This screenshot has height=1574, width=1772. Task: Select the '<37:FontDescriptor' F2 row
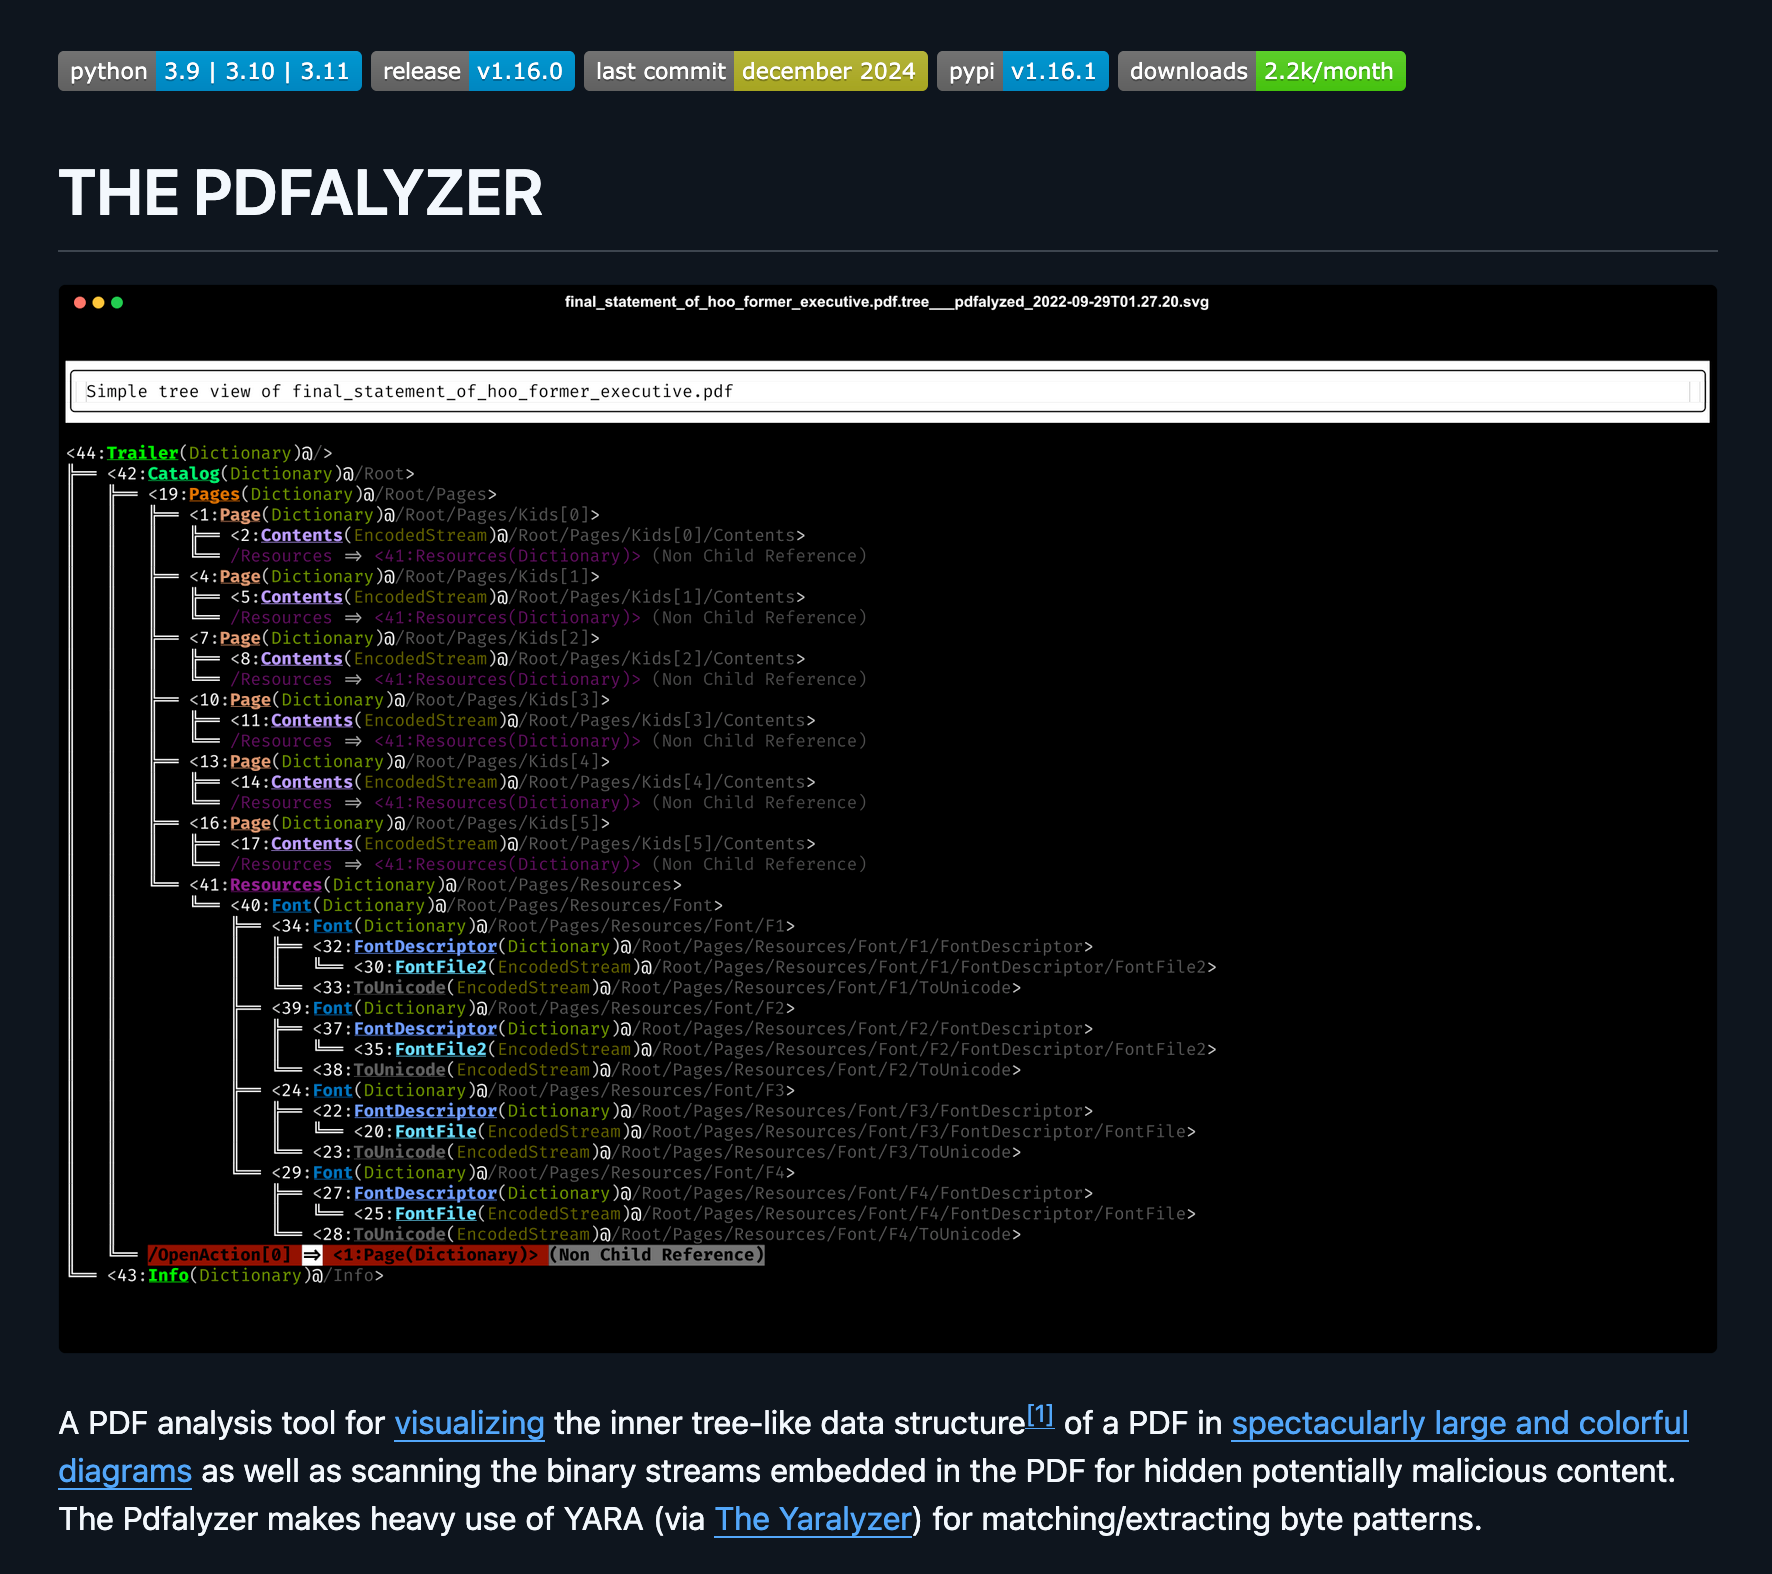[x=702, y=1029]
